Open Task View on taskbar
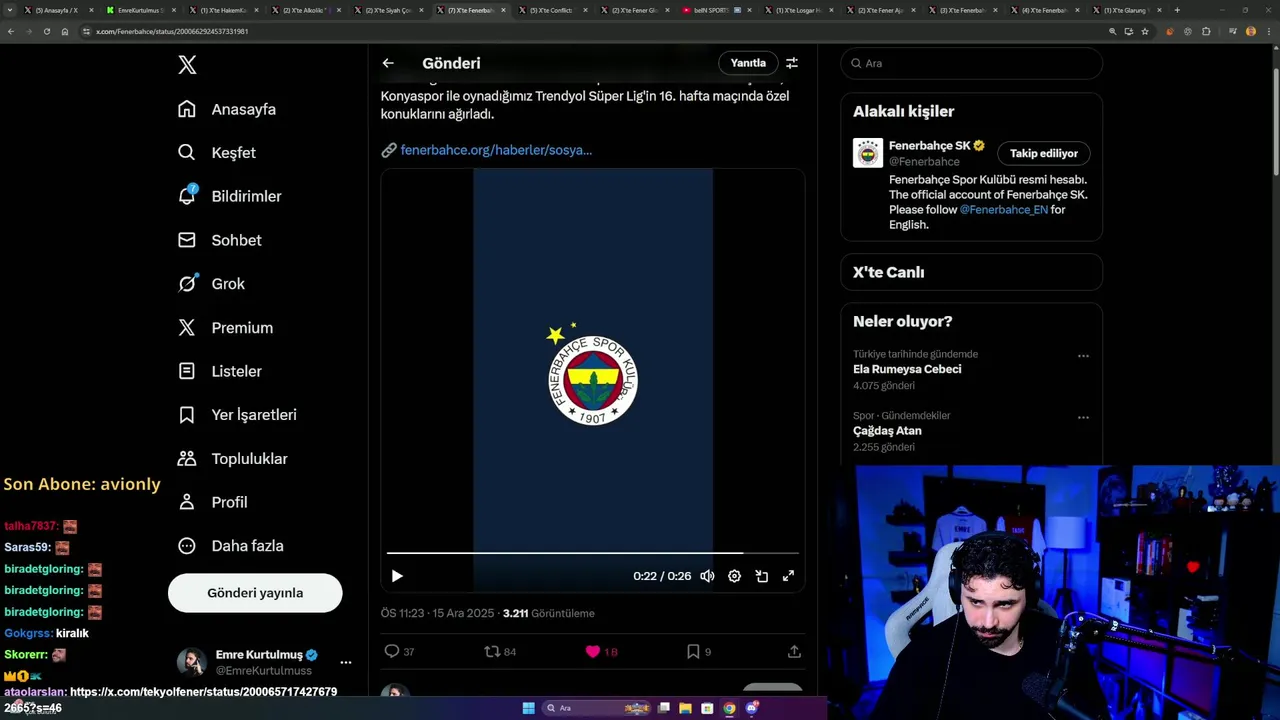 click(x=663, y=708)
